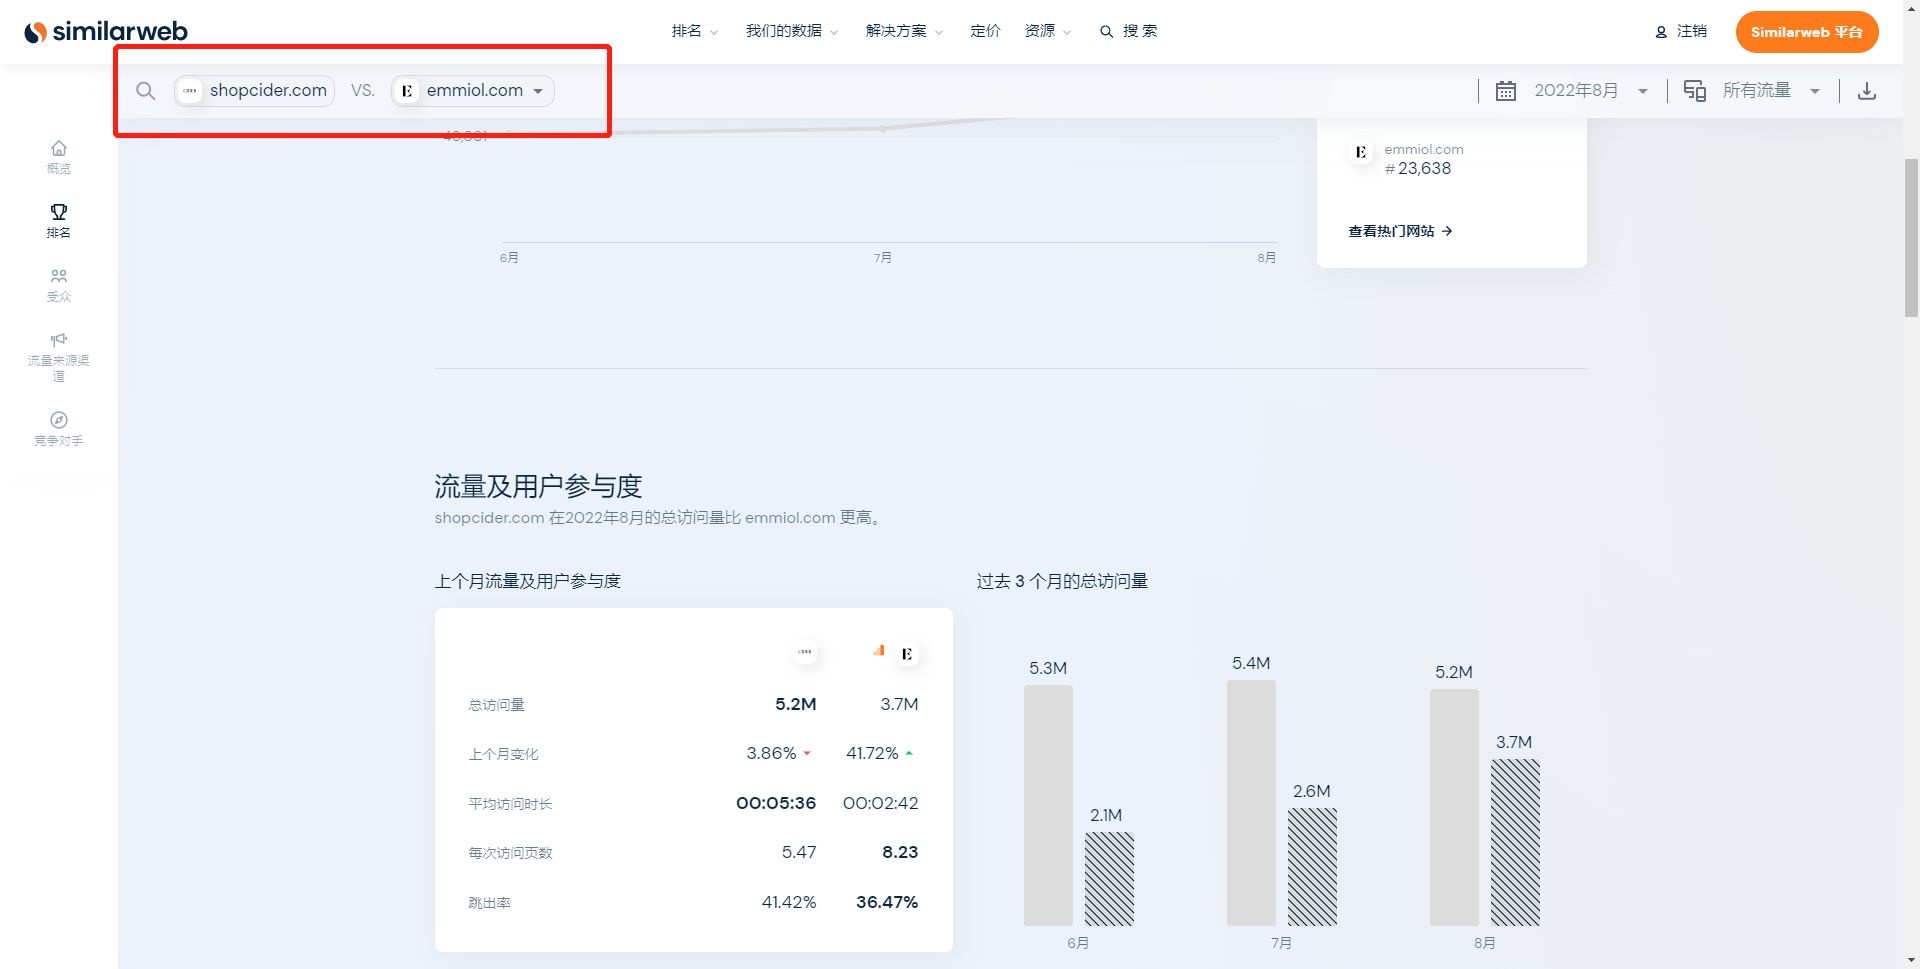Open the 所有流量 traffic type dropdown
The image size is (1920, 969).
point(1771,91)
